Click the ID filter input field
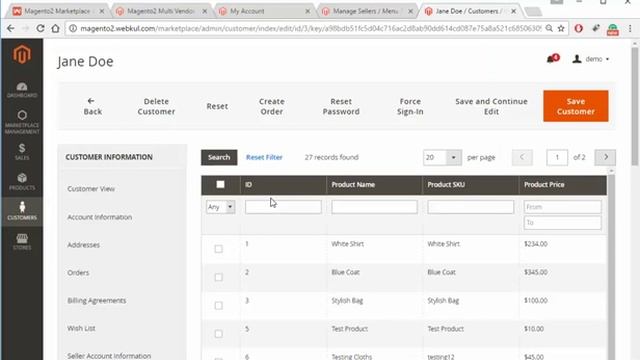The height and width of the screenshot is (360, 640). tap(283, 207)
